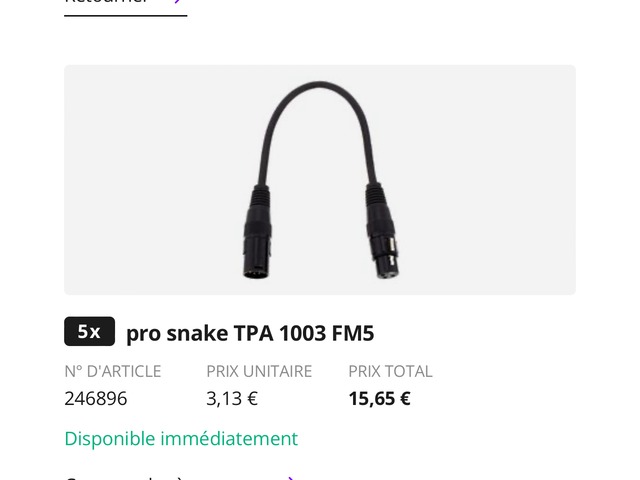
Task: Click the female XLR connector in photo
Action: 382,233
